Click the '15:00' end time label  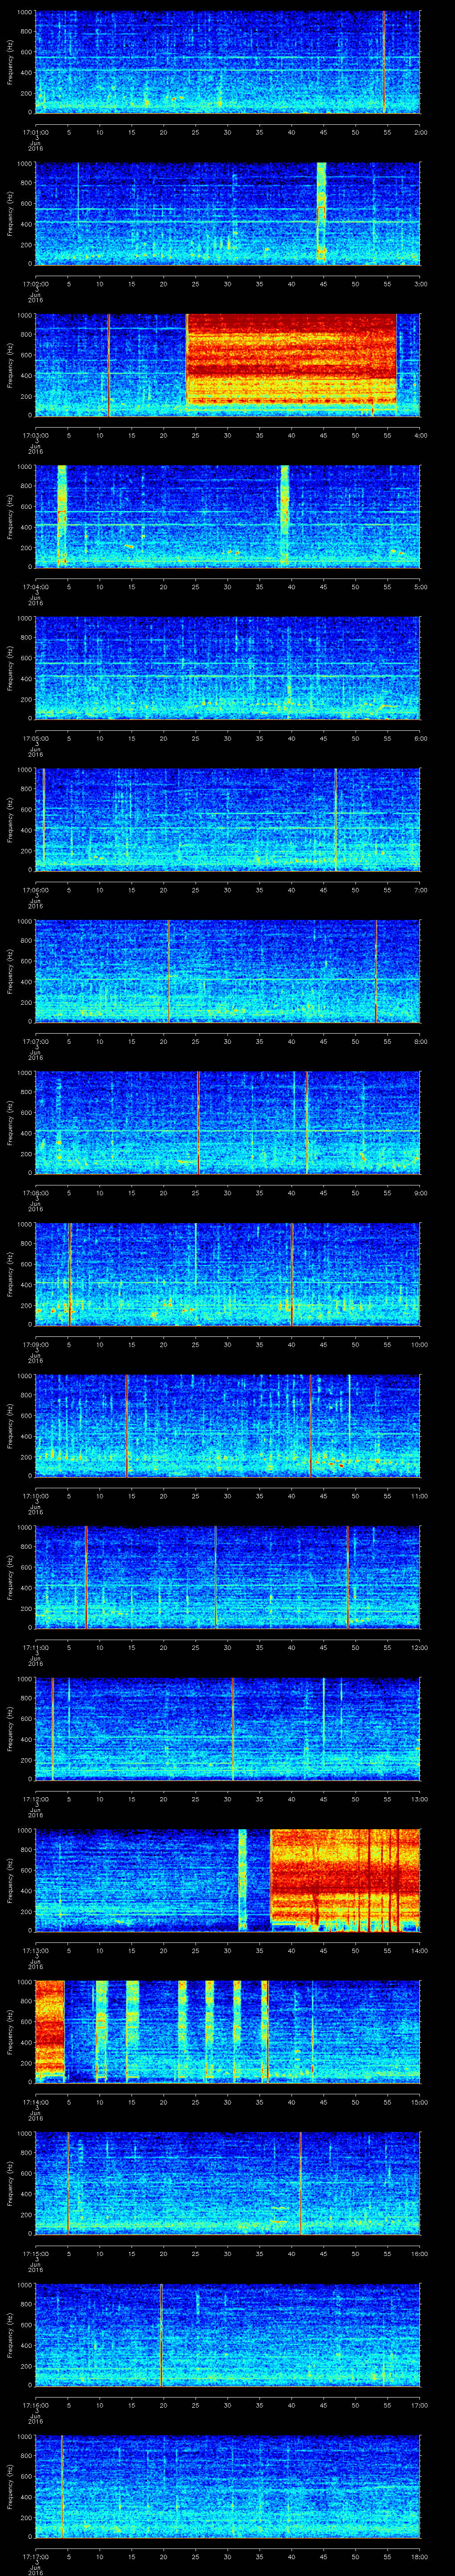(x=419, y=2102)
